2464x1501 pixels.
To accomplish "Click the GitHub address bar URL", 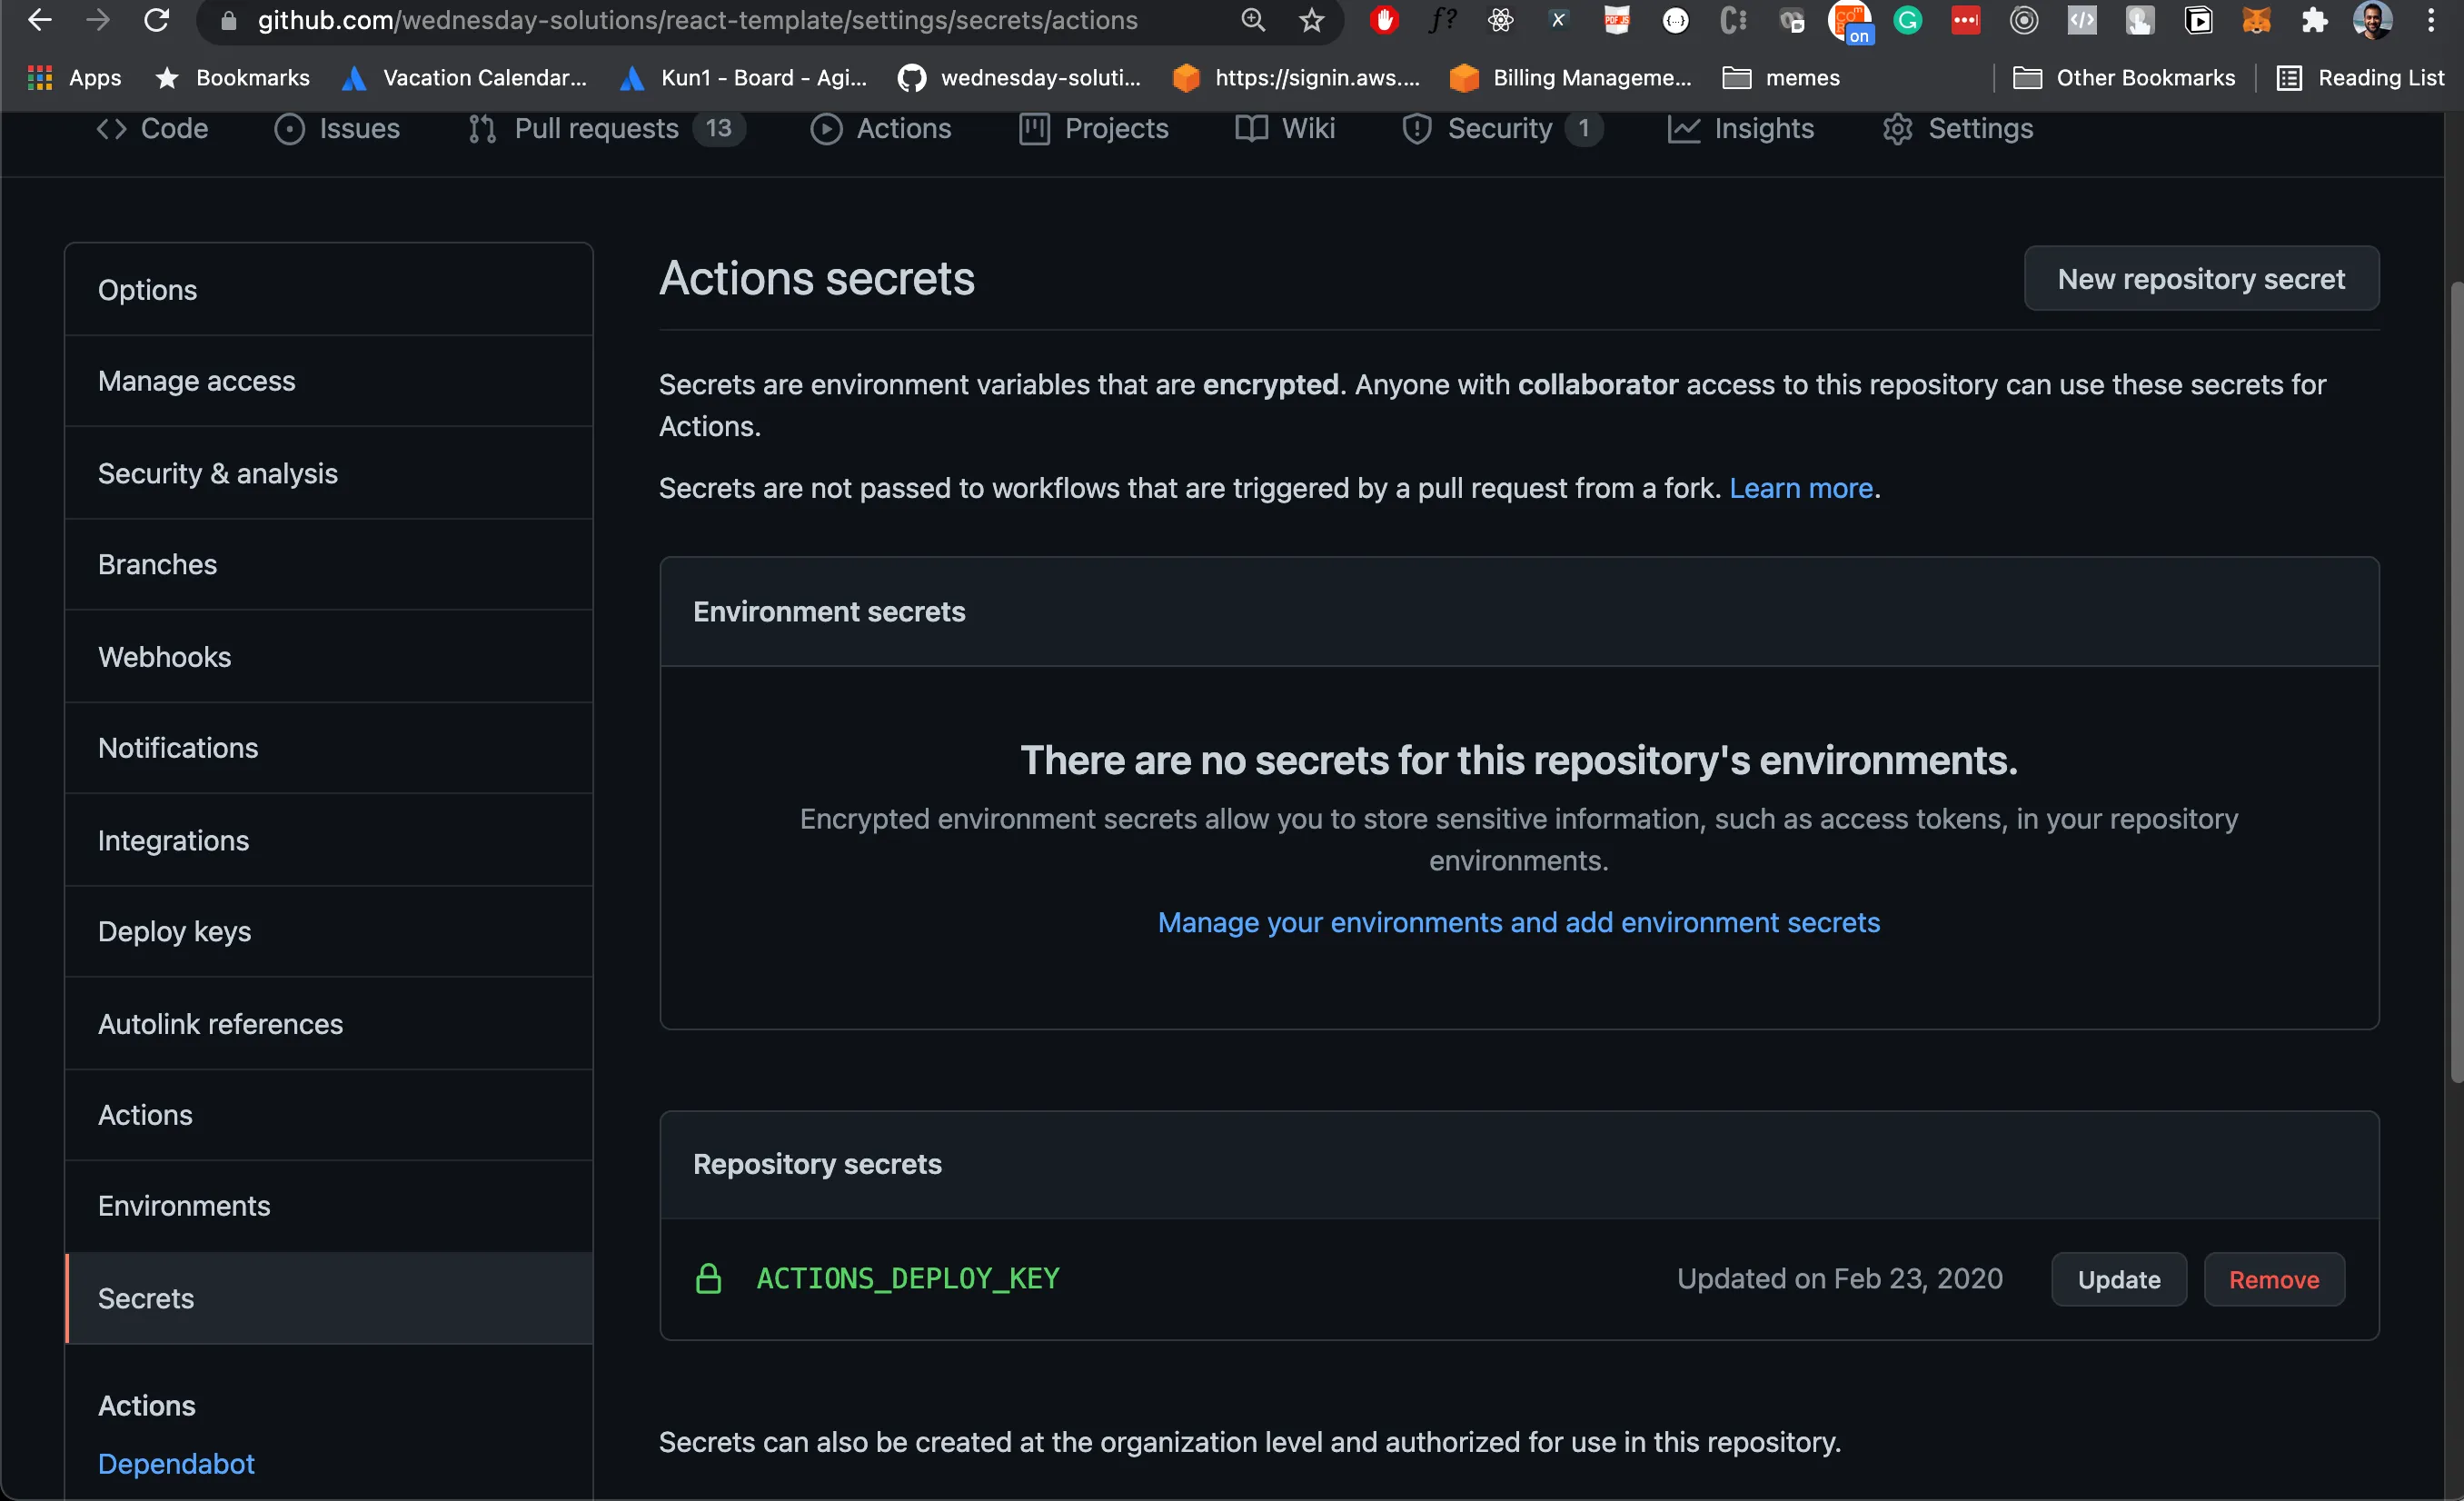I will [697, 20].
